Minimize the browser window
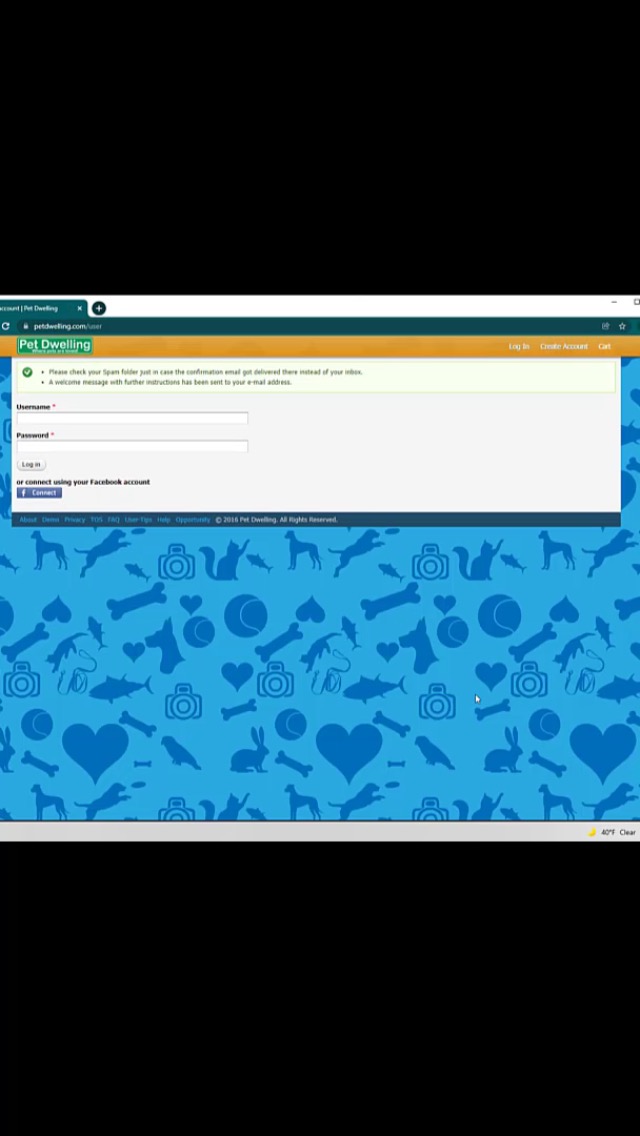This screenshot has height=1136, width=640. (614, 302)
